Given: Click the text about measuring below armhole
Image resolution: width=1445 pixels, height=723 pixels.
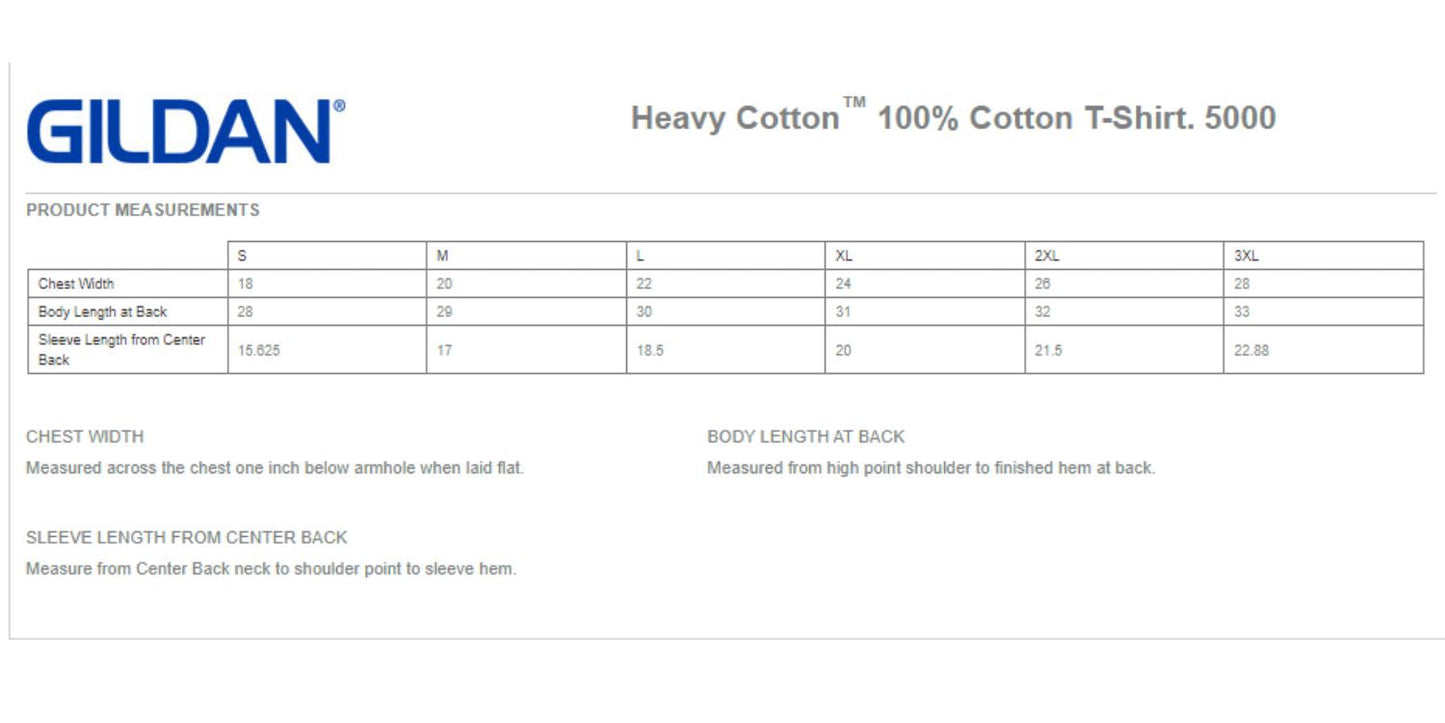Looking at the screenshot, I should (275, 468).
